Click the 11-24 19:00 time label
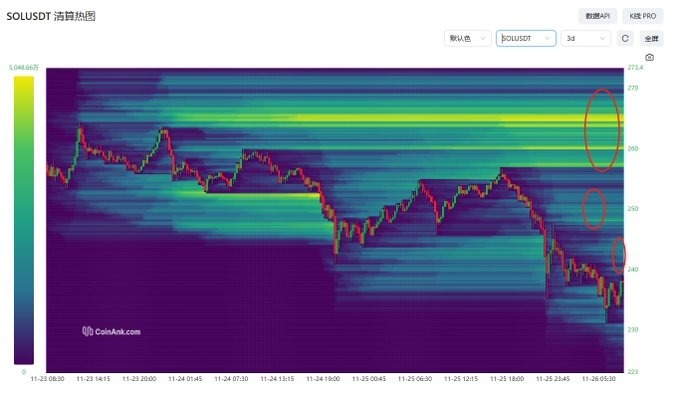679x394 pixels. (323, 379)
